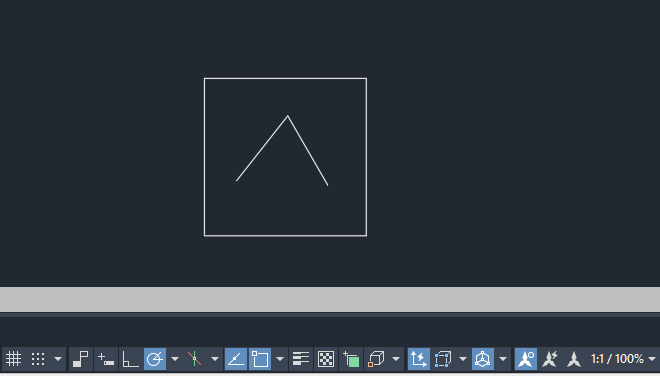Open 3D Object Snap options arrow
The height and width of the screenshot is (376, 660).
396,359
